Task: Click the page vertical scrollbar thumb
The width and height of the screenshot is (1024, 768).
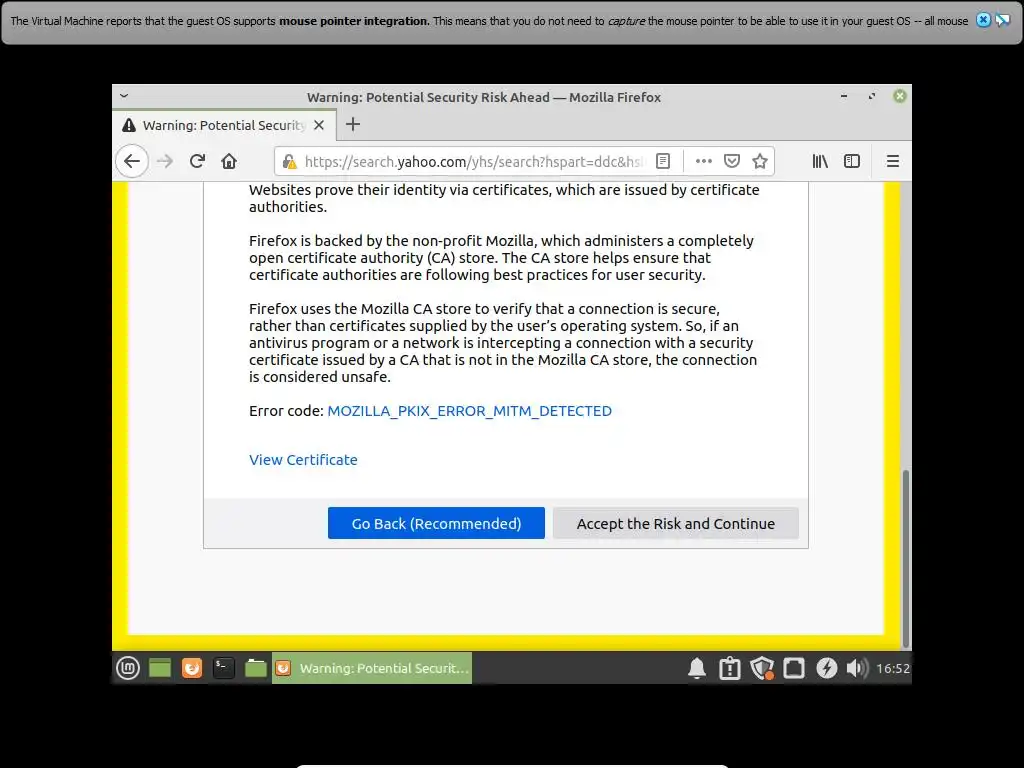Action: pyautogui.click(x=905, y=558)
